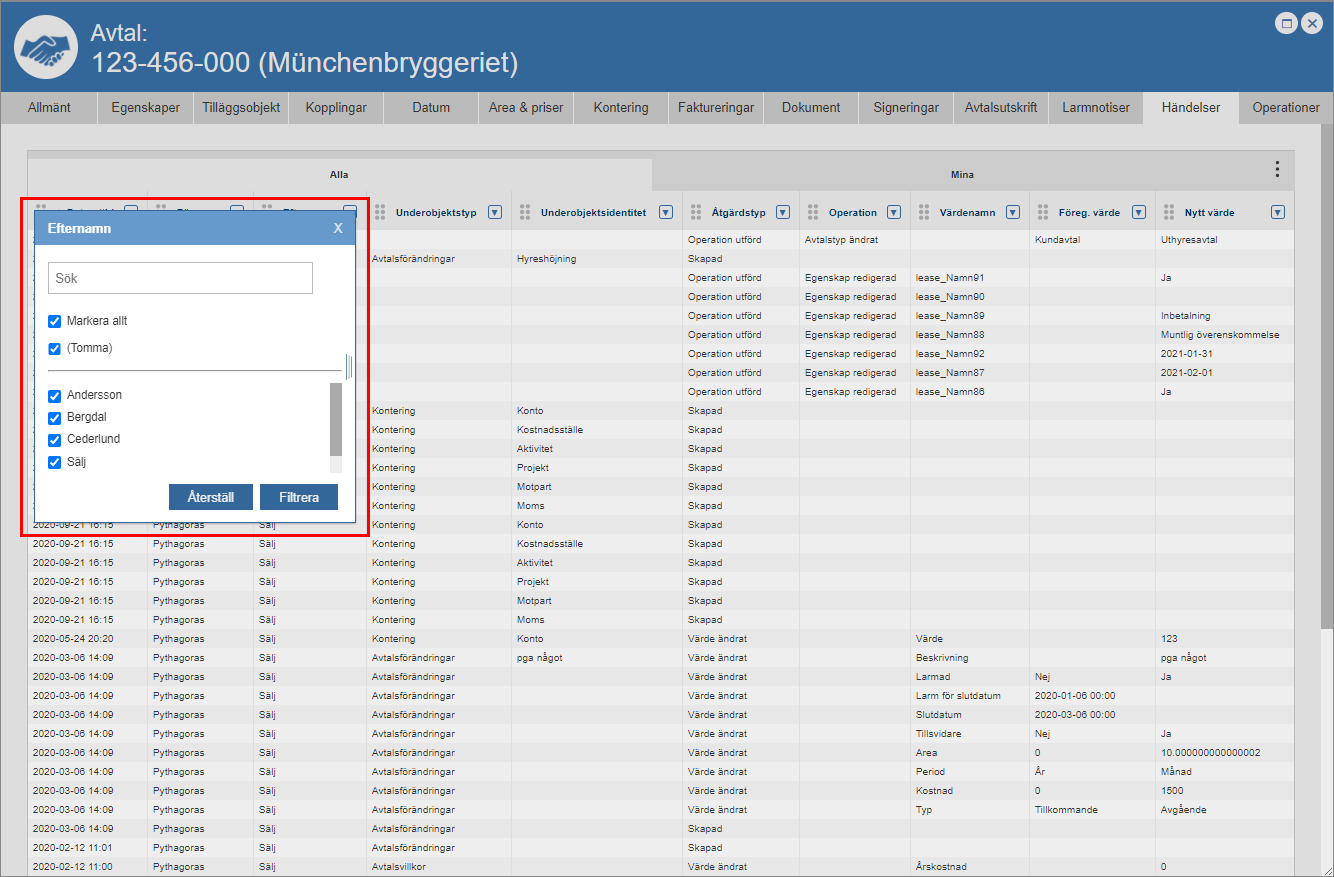Expand the Föreg. värde filter dropdown
This screenshot has width=1334, height=877.
[x=1137, y=212]
